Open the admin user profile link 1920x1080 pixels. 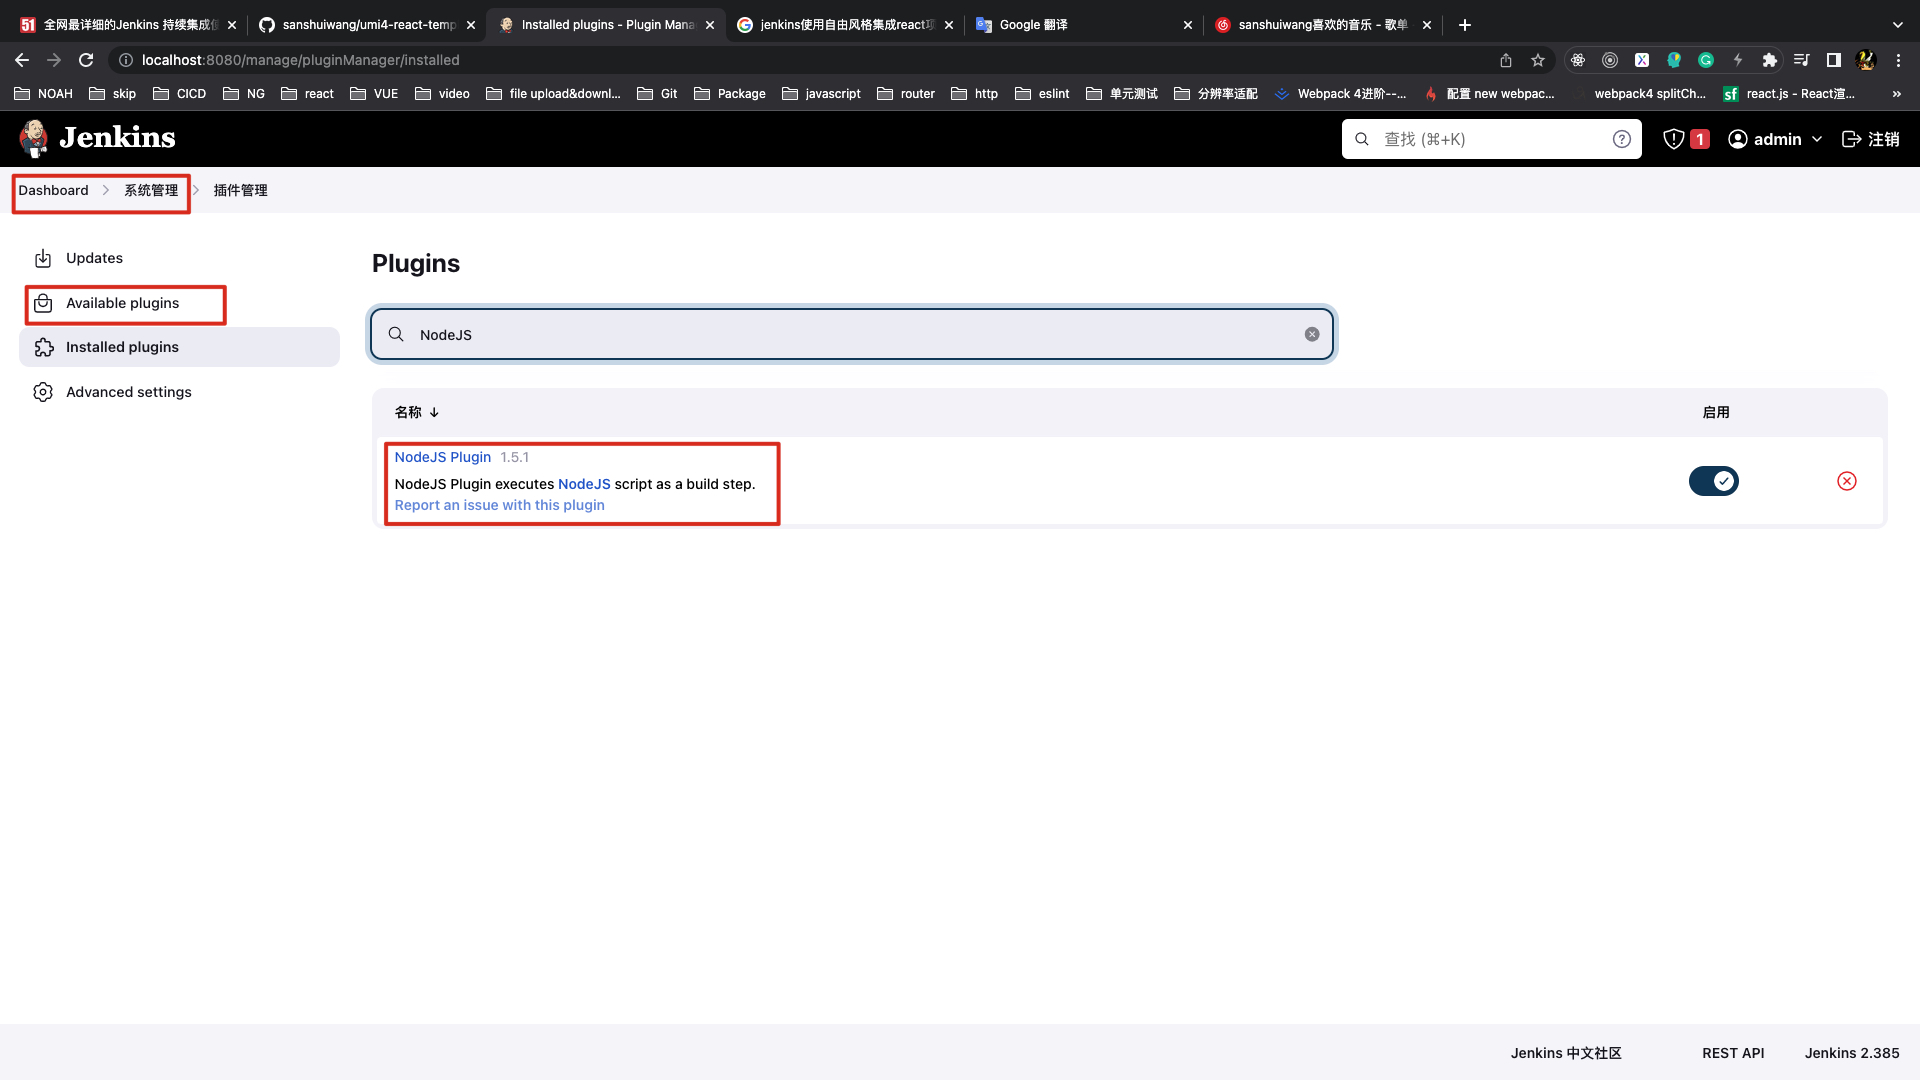(1765, 139)
